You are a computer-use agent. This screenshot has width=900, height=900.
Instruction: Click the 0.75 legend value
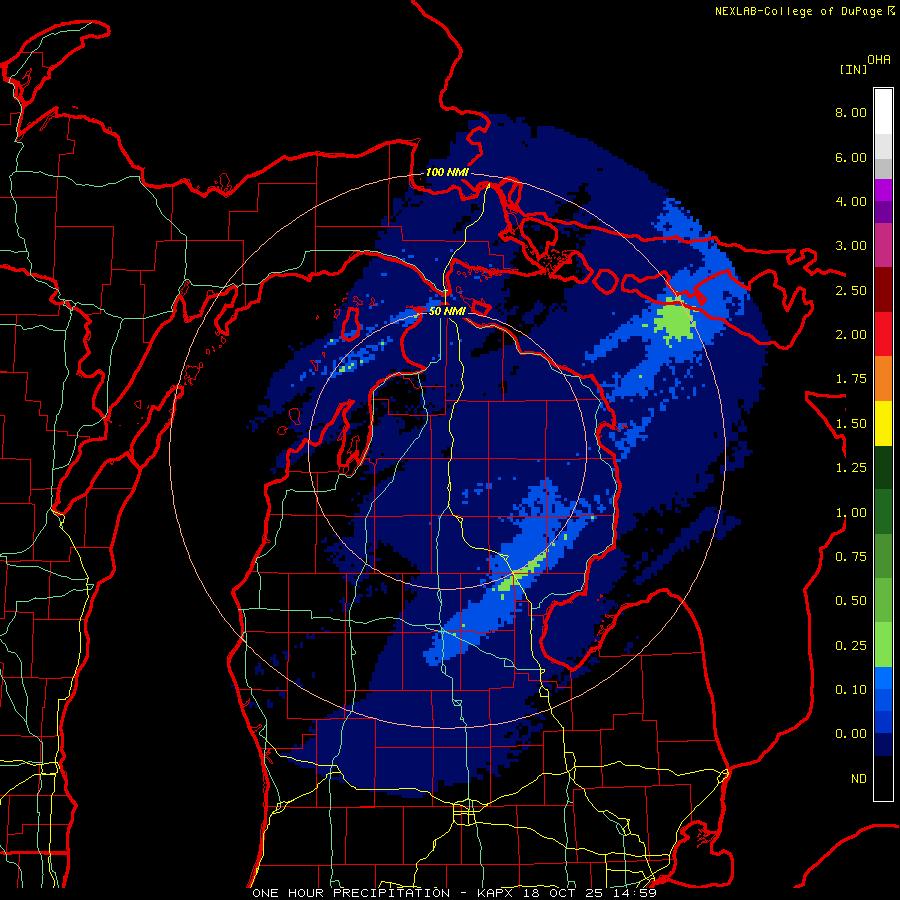pyautogui.click(x=851, y=557)
